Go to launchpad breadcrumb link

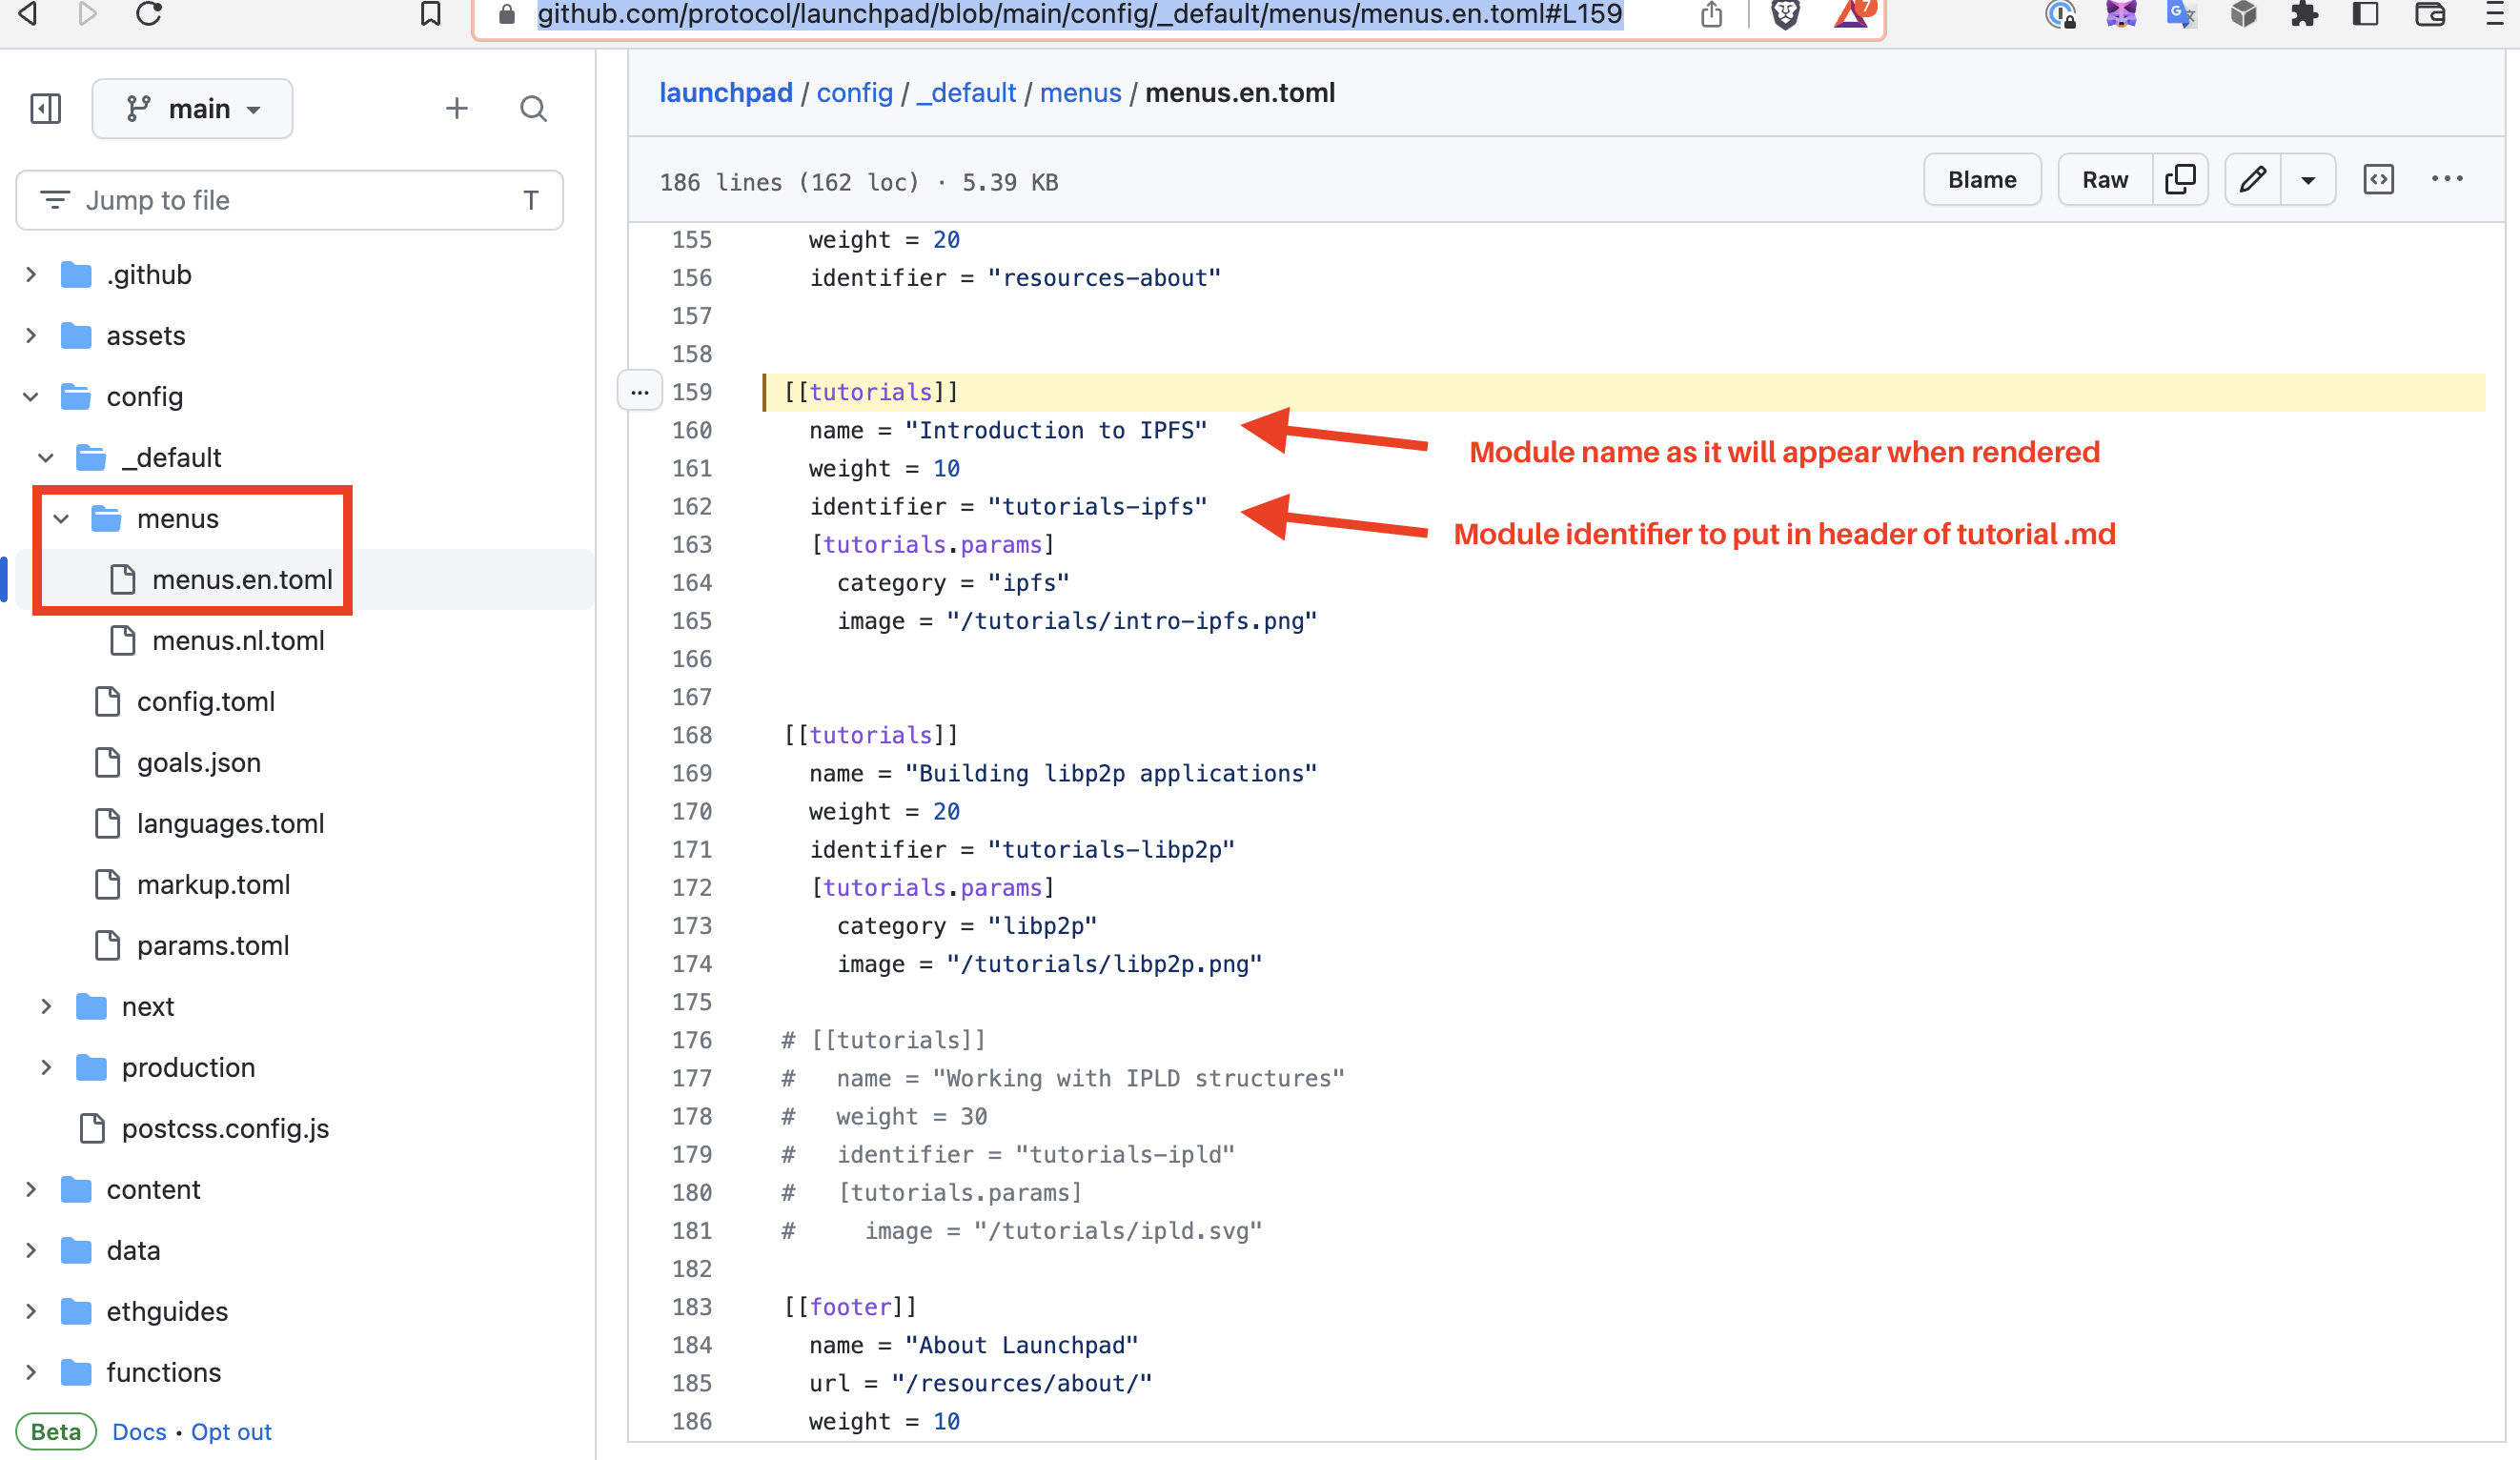click(x=726, y=93)
